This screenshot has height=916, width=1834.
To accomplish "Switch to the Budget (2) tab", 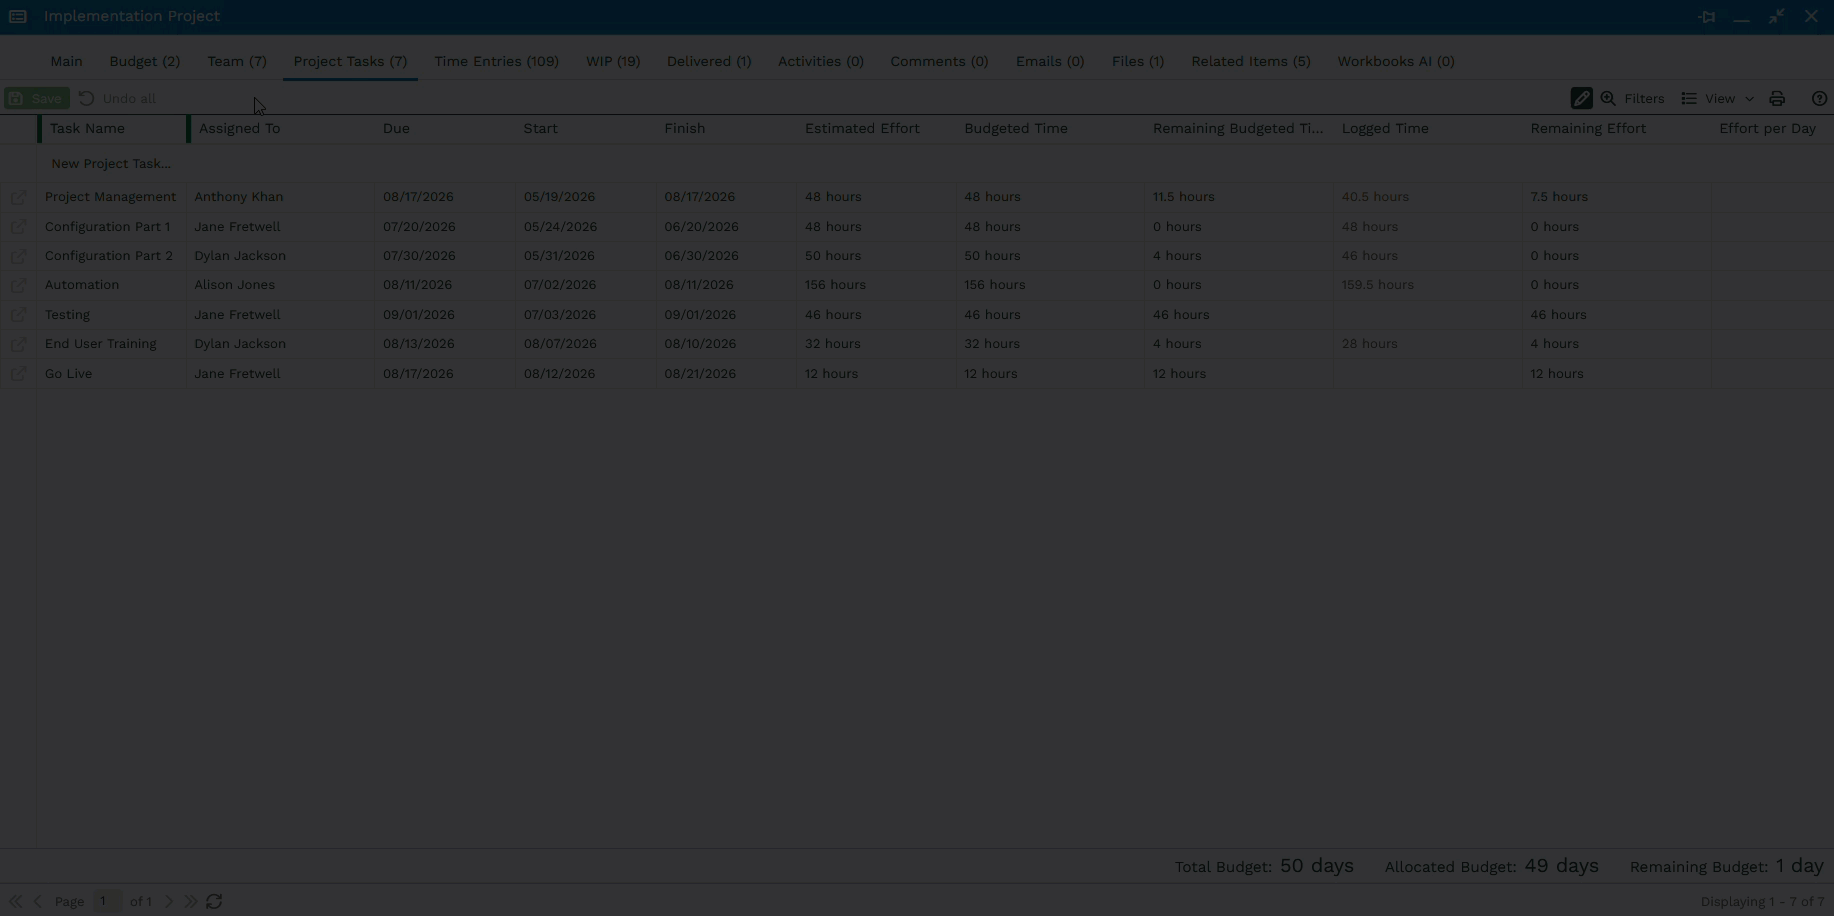I will (x=145, y=61).
